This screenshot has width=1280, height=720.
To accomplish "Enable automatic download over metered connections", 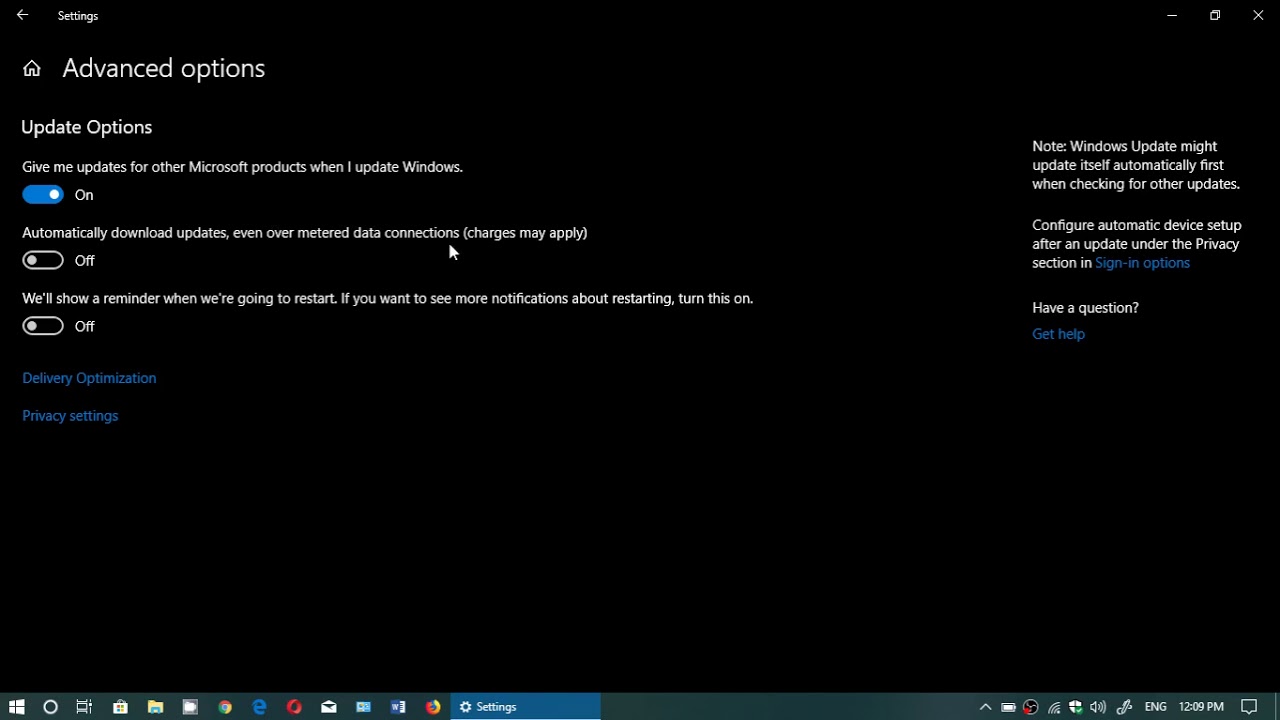I will 43,261.
